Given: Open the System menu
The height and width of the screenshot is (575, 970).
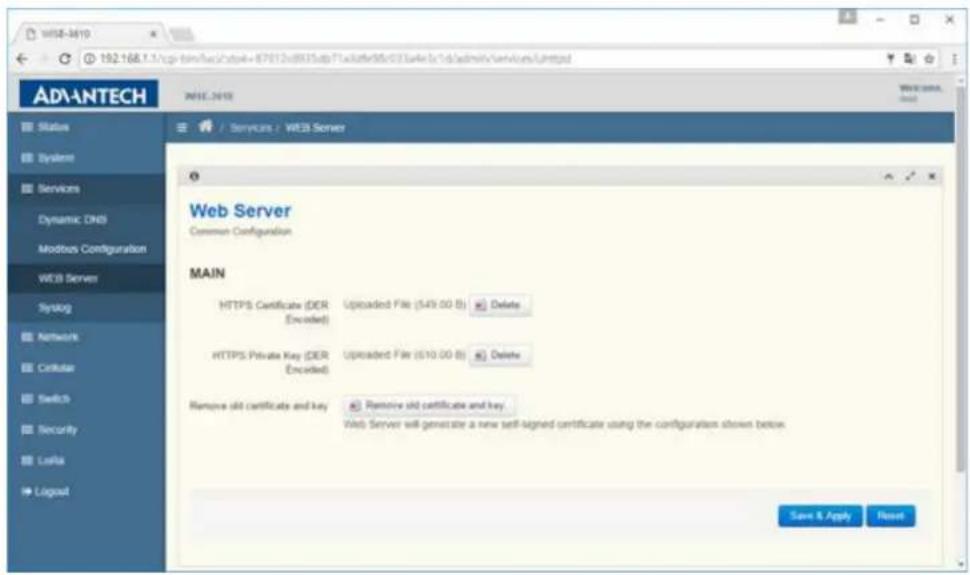Looking at the screenshot, I should (x=86, y=158).
